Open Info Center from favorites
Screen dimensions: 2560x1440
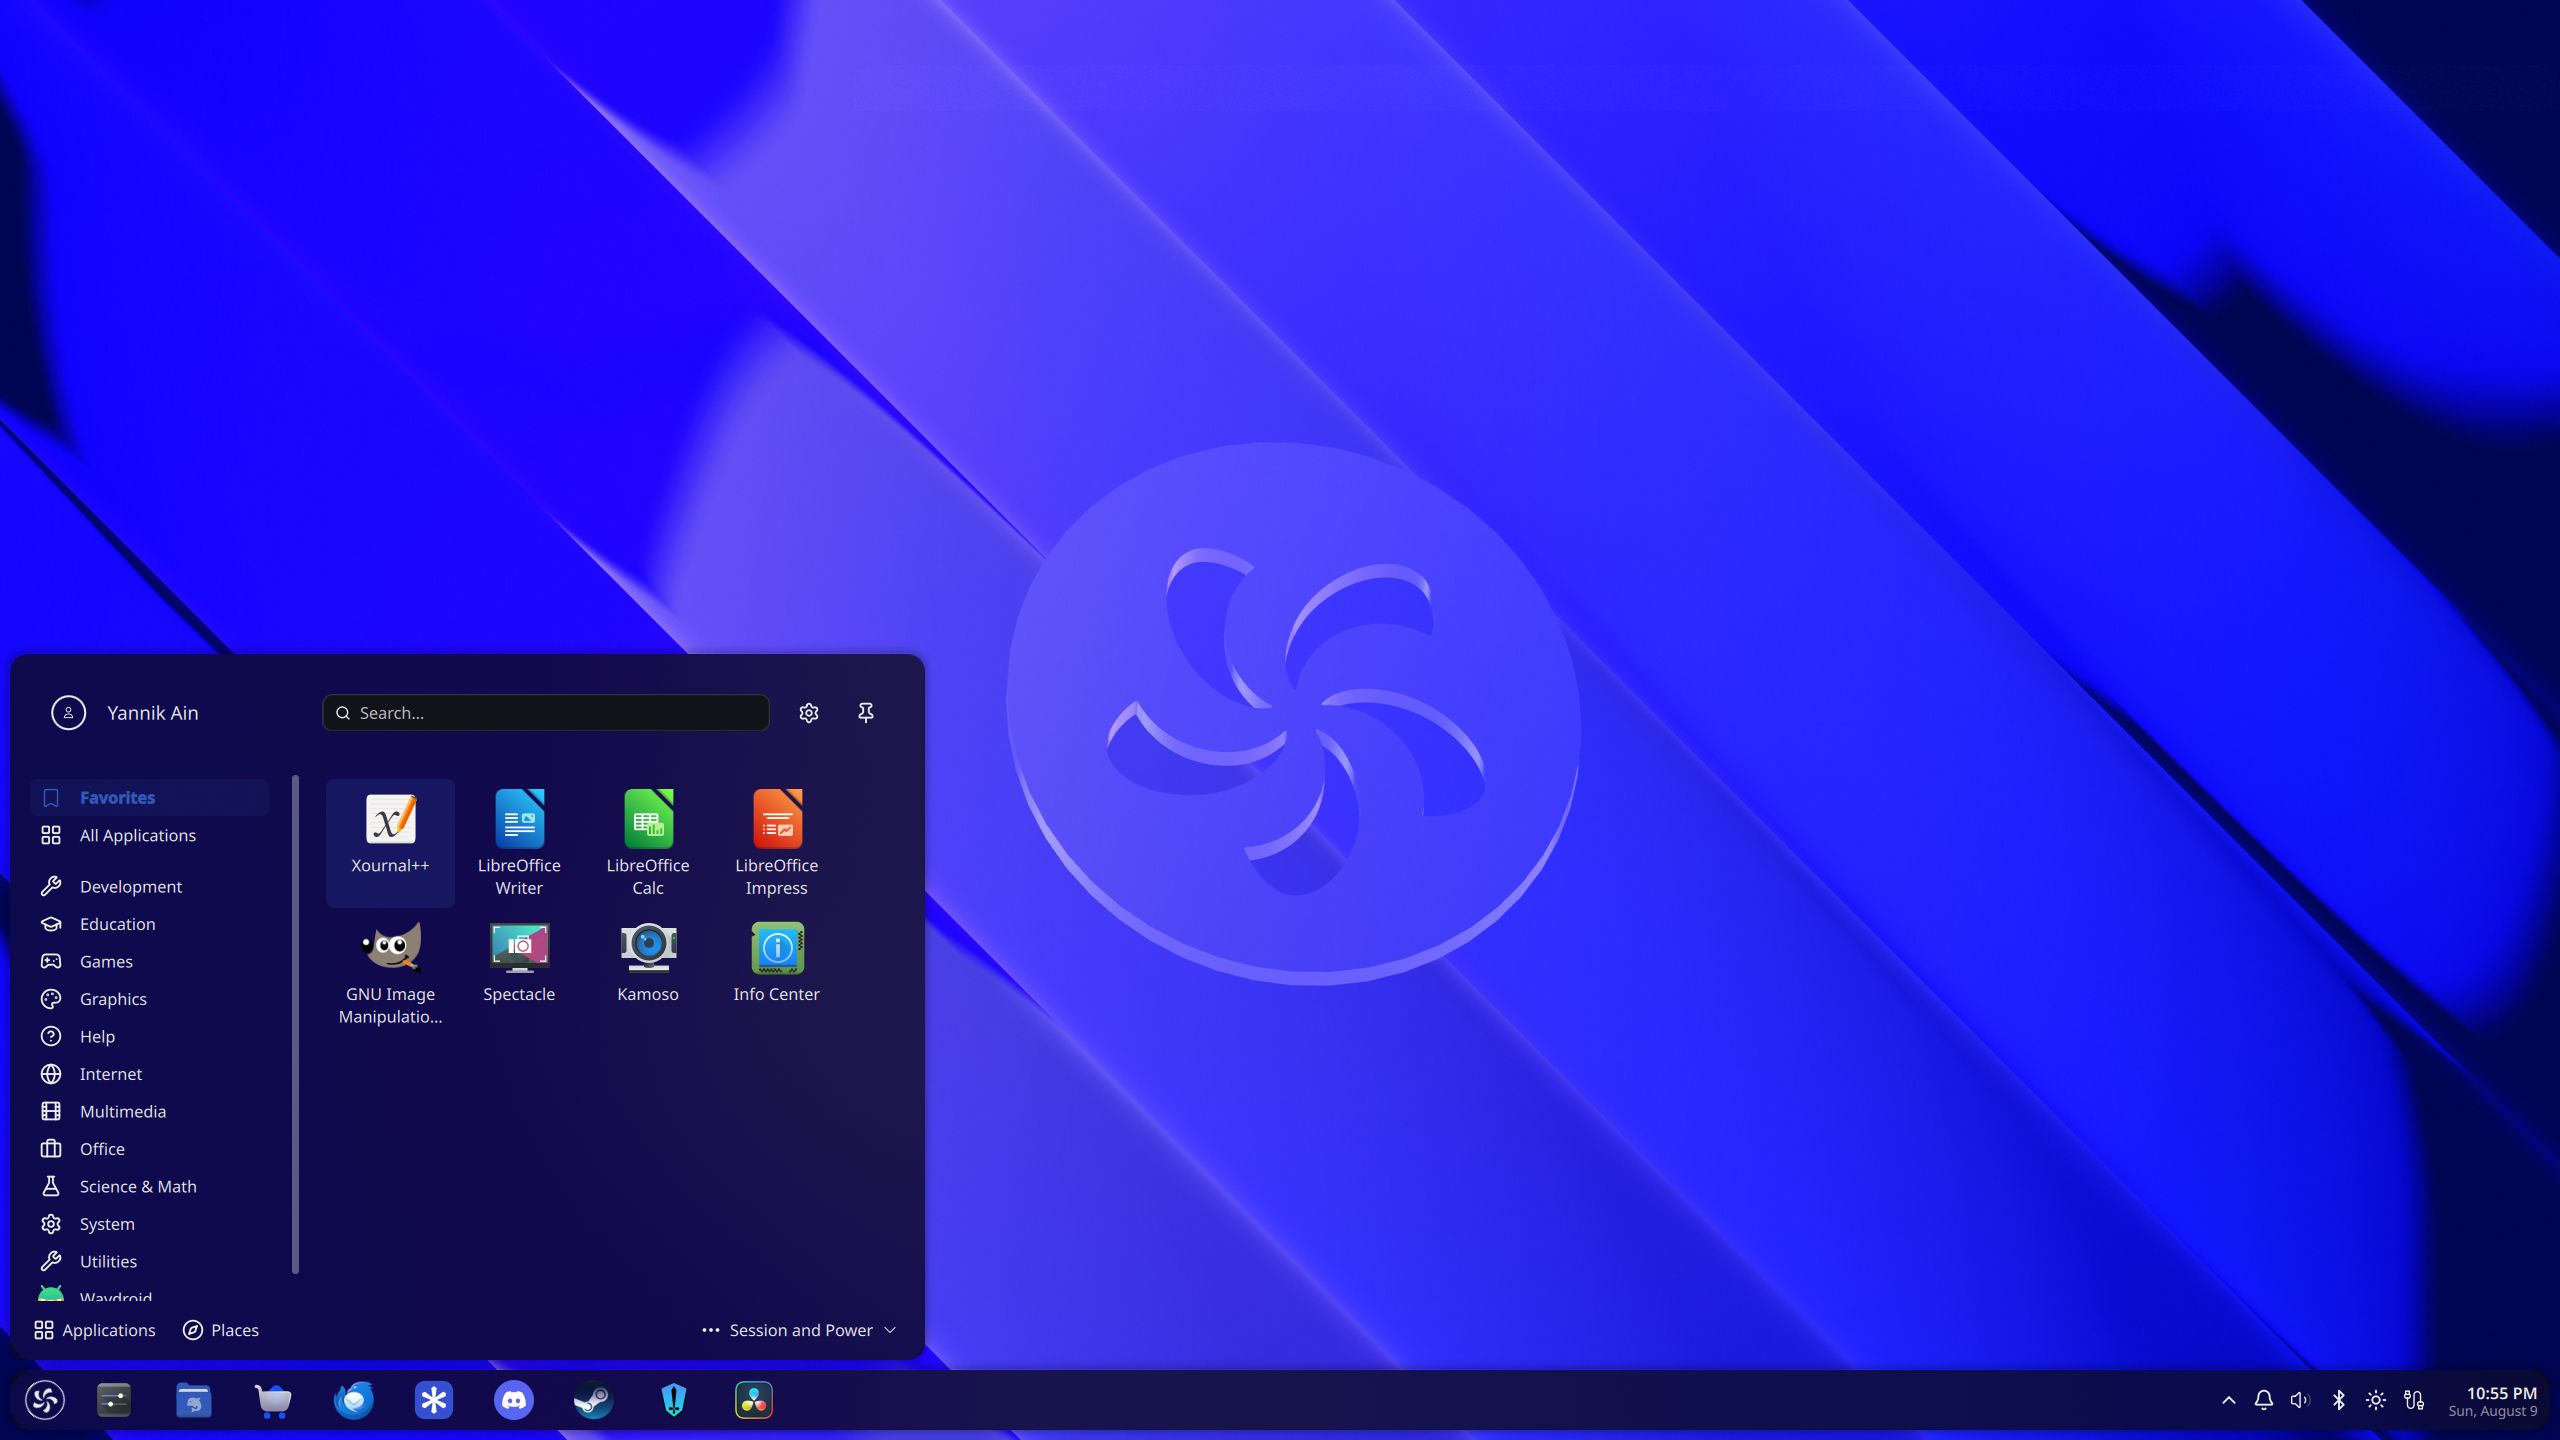click(777, 972)
